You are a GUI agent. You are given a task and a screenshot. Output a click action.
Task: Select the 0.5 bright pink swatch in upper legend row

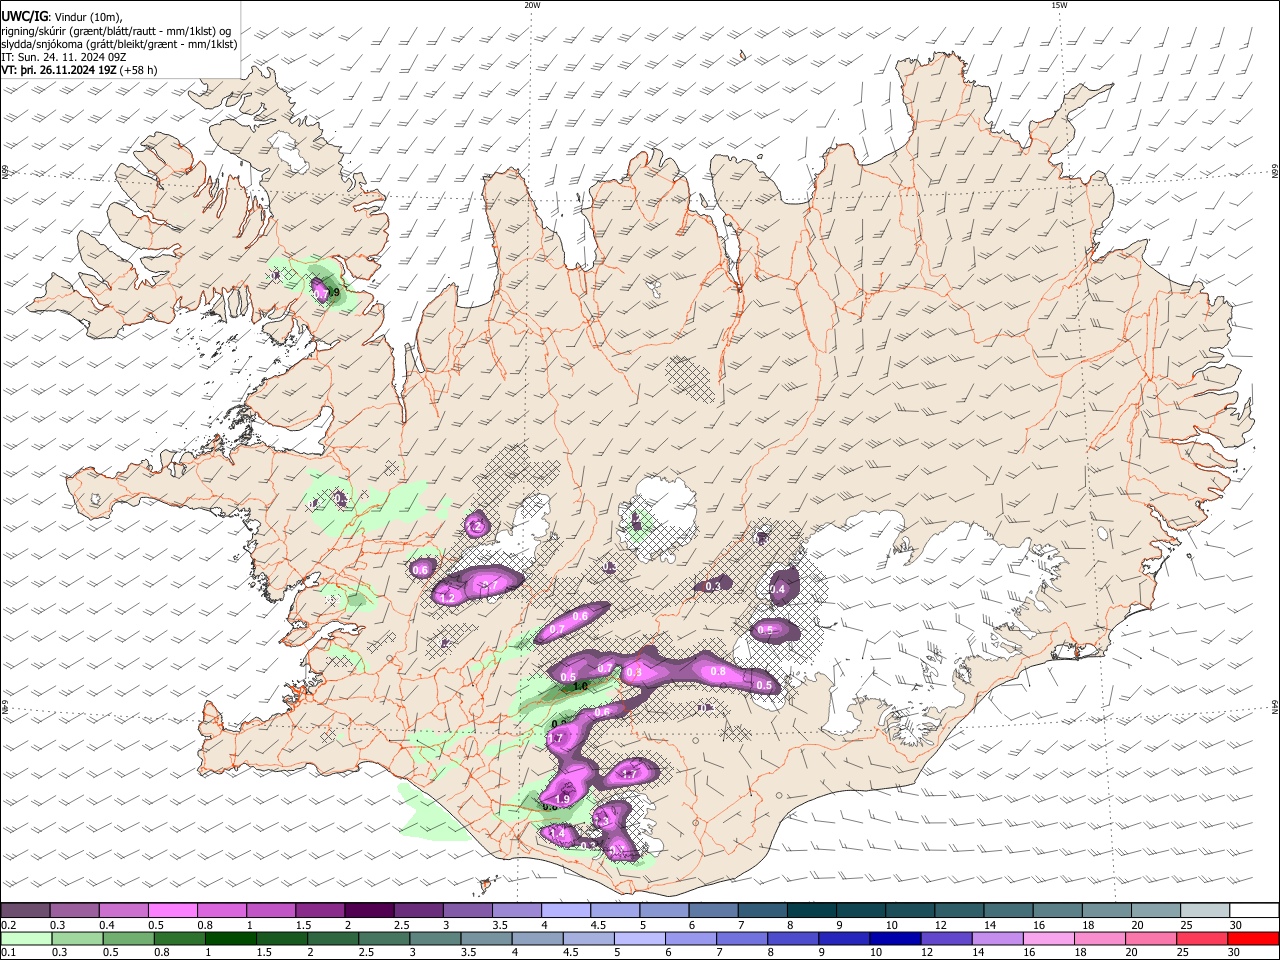pyautogui.click(x=172, y=910)
